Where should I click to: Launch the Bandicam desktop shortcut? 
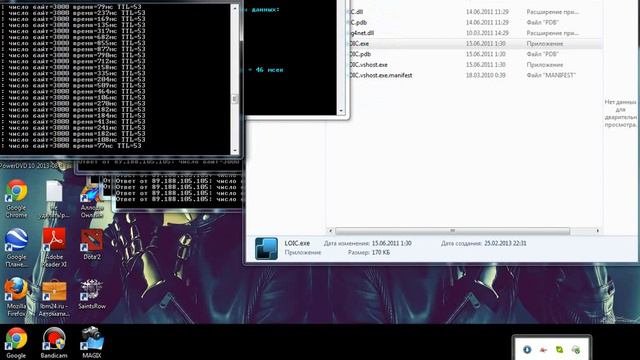tap(54, 343)
